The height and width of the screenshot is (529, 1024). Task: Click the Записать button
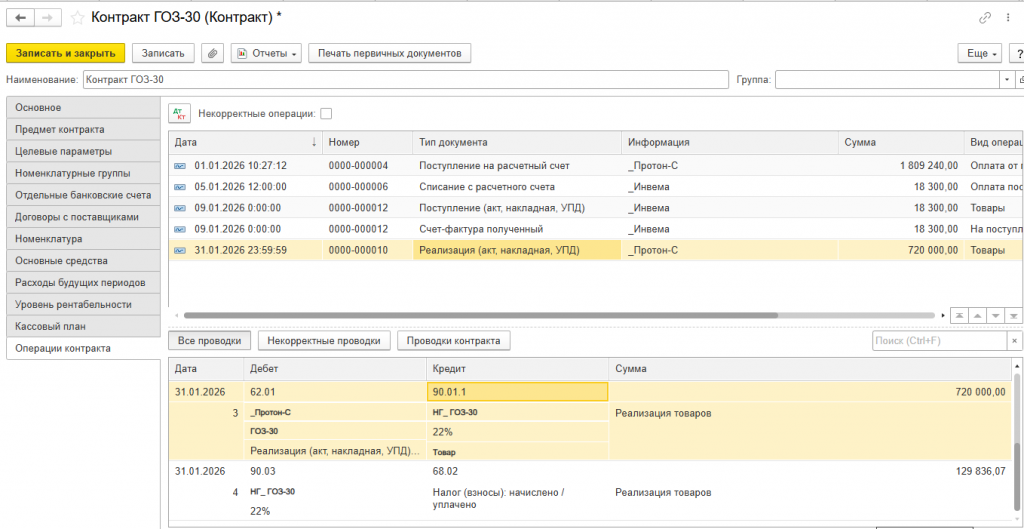pos(163,53)
